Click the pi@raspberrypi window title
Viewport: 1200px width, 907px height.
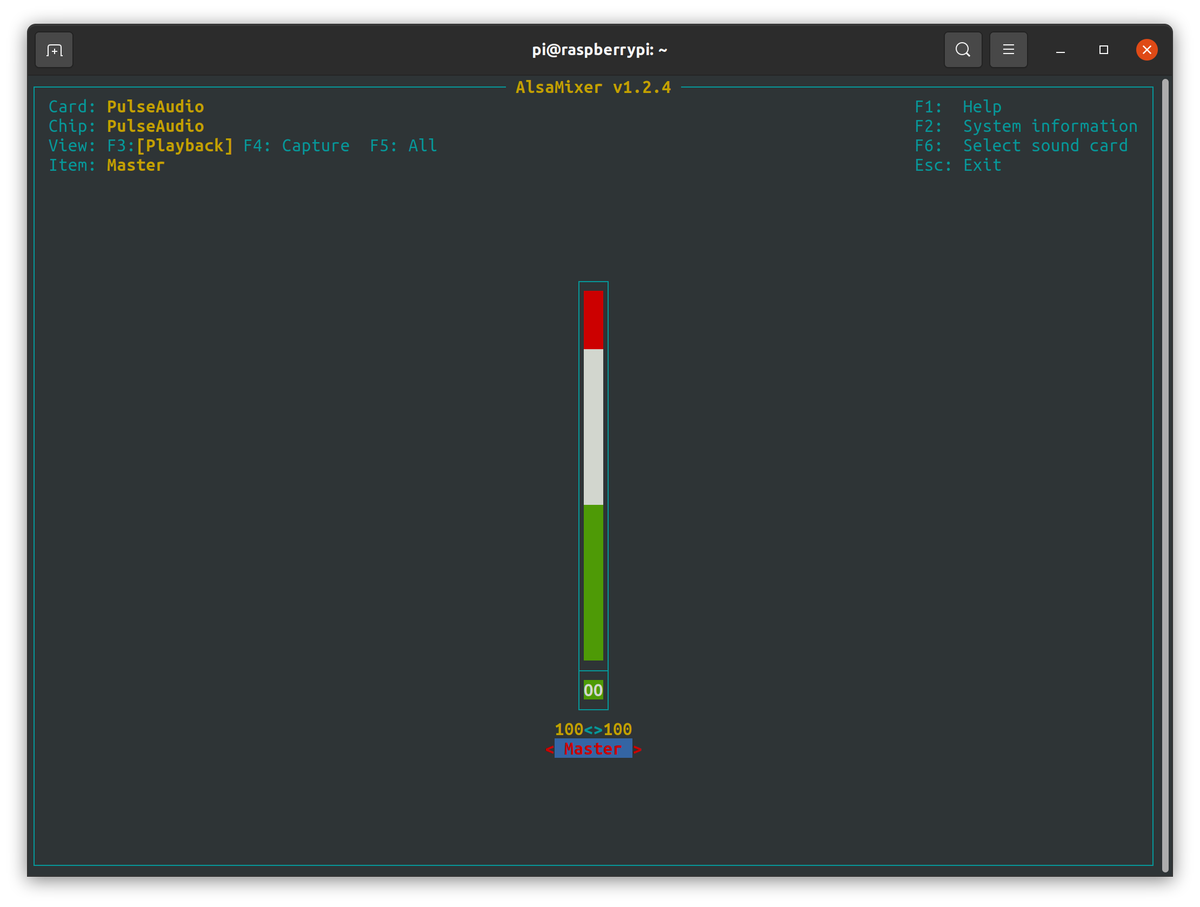pos(599,50)
